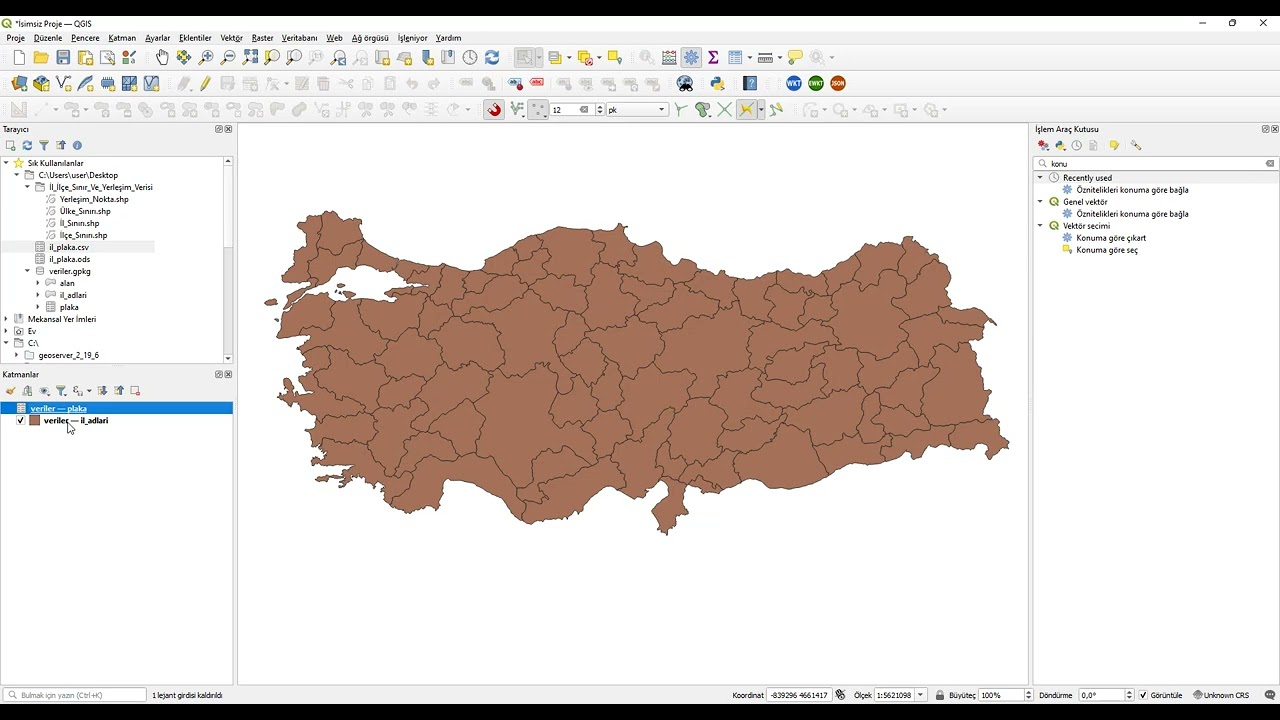Open the Veritabanı menu

click(299, 38)
